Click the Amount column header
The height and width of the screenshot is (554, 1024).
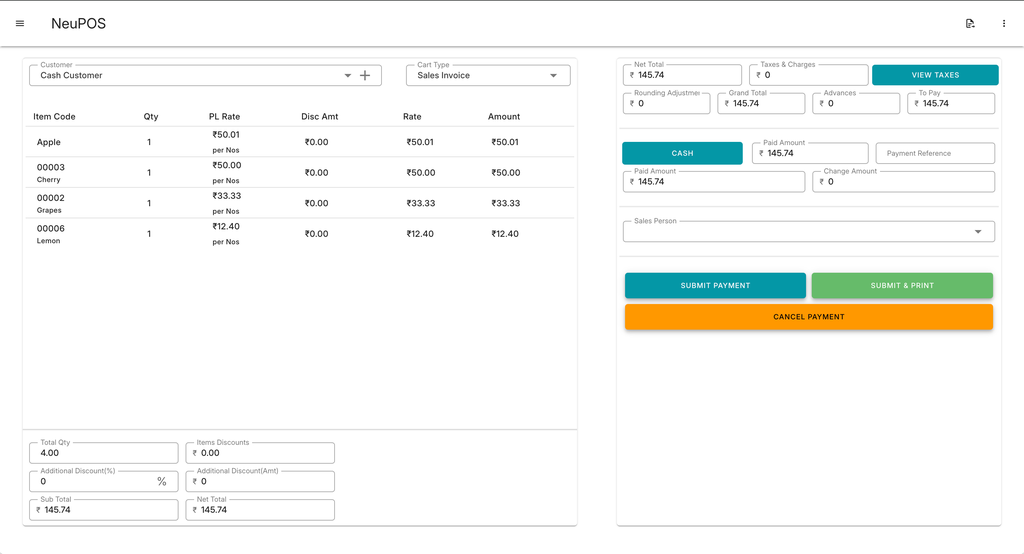[504, 116]
